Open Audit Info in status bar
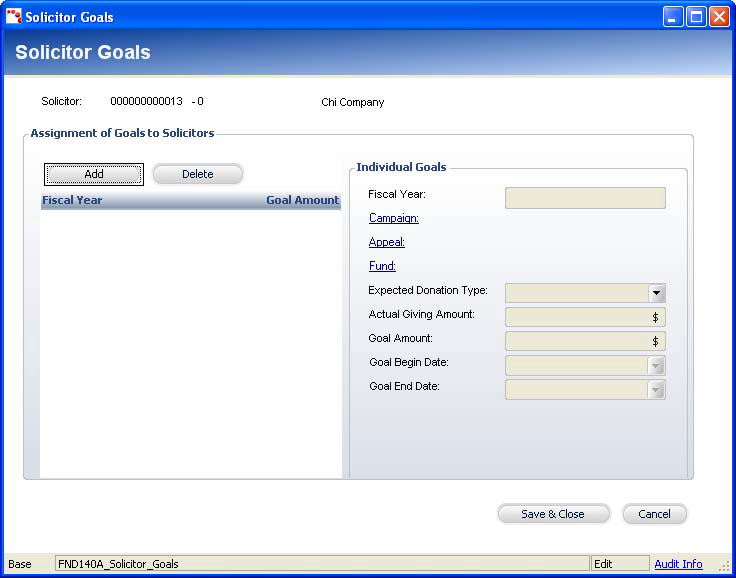The height and width of the screenshot is (578, 736). point(678,564)
